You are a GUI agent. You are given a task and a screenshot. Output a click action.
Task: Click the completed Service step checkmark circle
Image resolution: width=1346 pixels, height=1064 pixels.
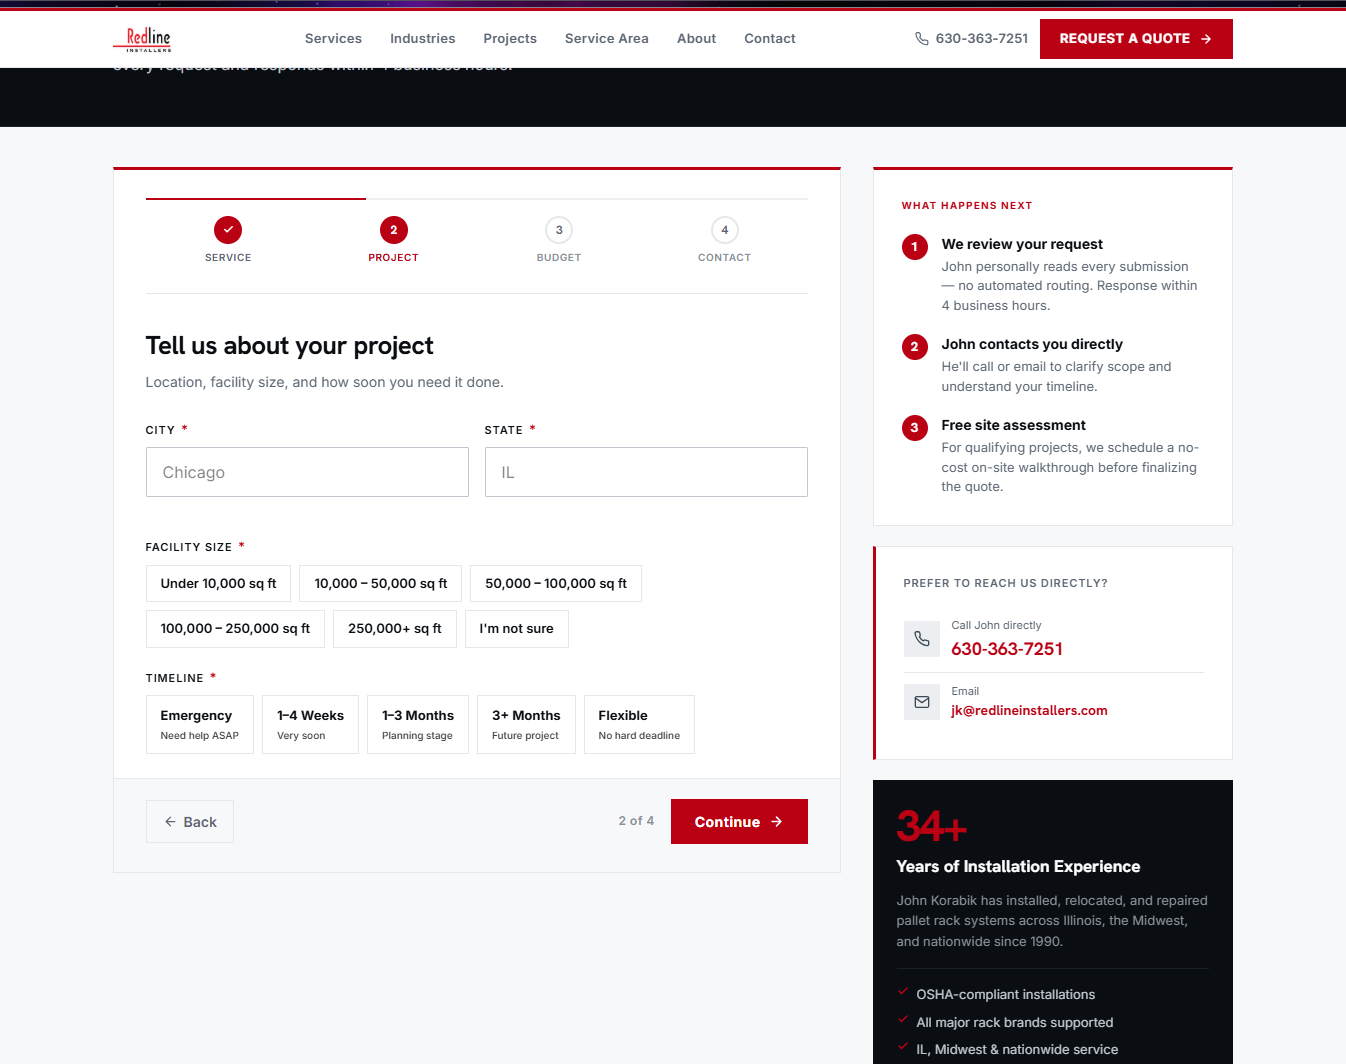click(228, 230)
